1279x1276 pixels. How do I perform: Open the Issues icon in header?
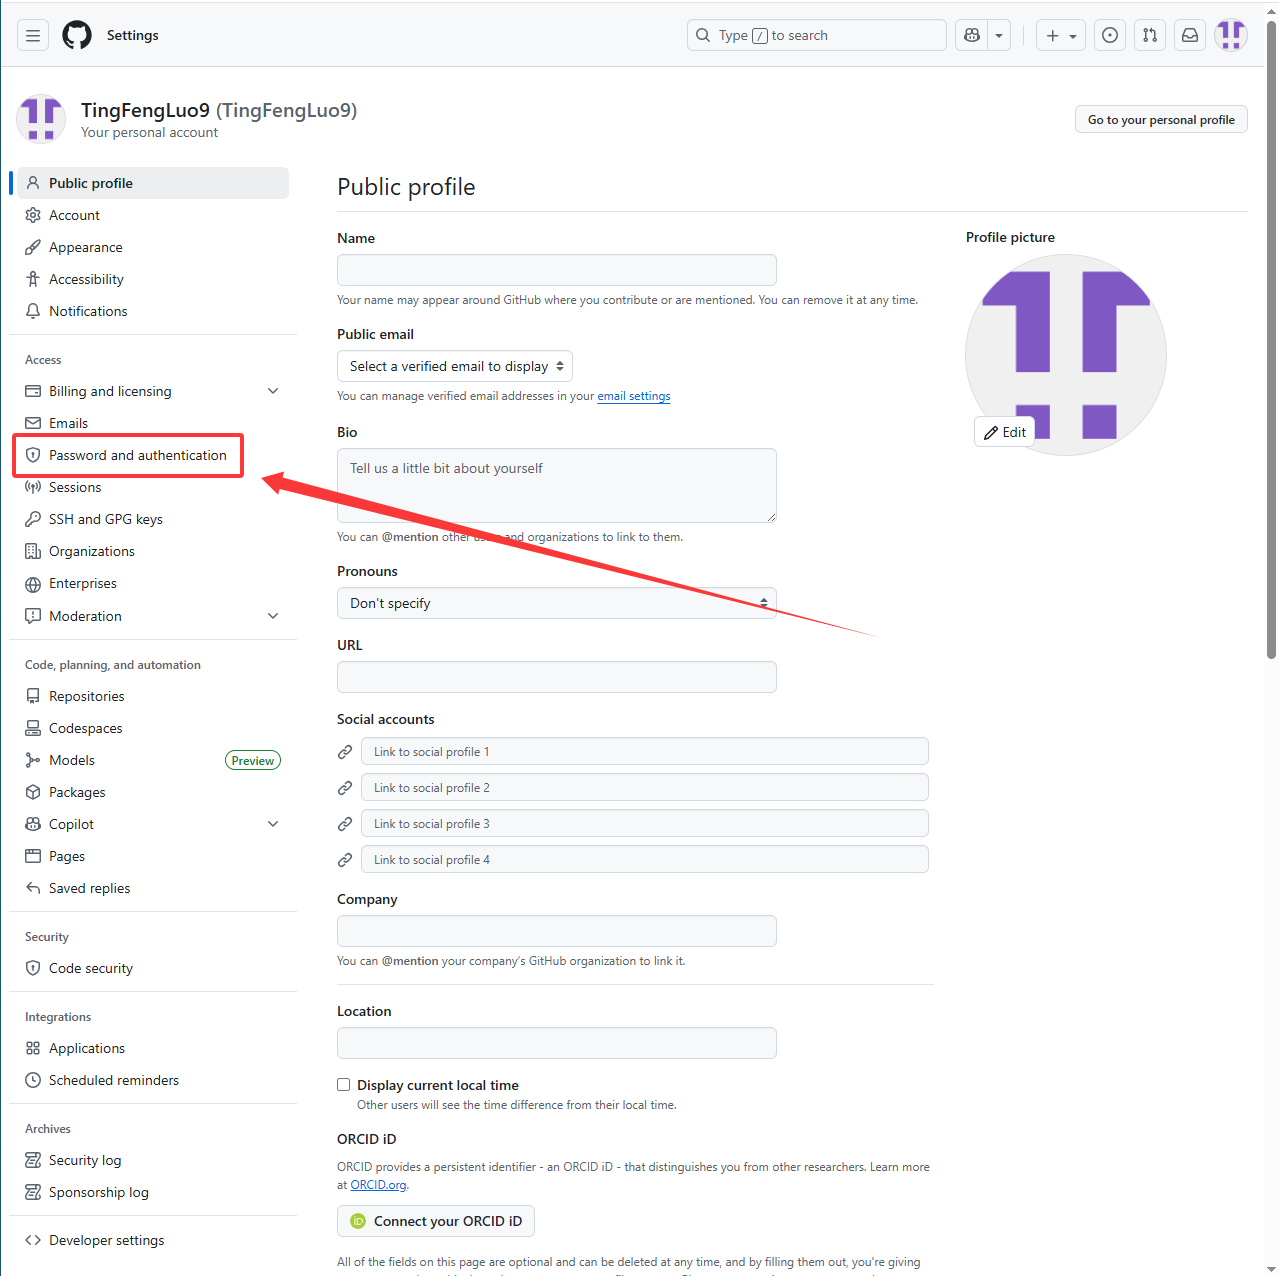1110,35
